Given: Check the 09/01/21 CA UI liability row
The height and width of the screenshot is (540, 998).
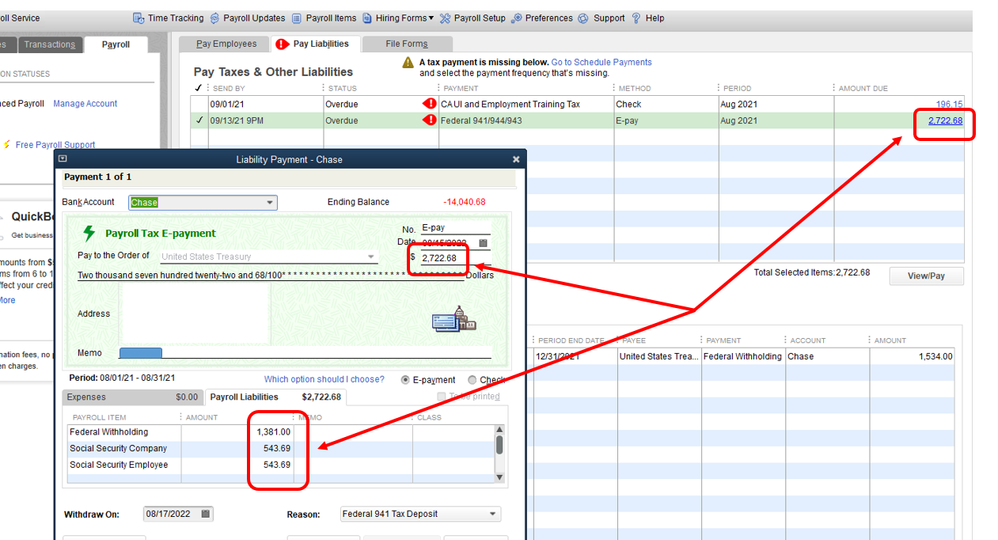Looking at the screenshot, I should (x=199, y=104).
